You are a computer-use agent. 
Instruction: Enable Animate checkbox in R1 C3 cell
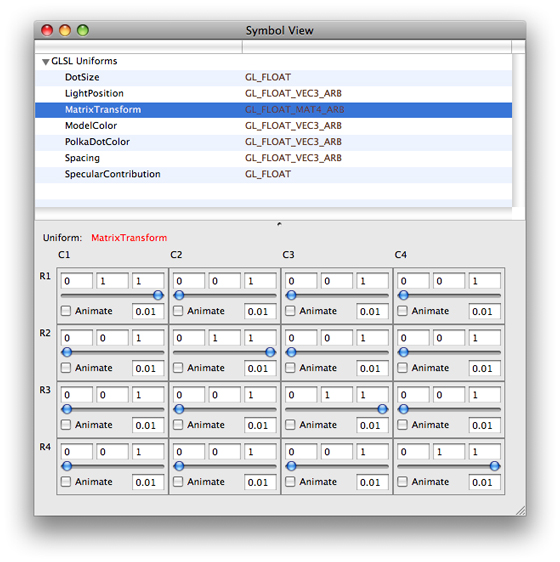point(290,311)
